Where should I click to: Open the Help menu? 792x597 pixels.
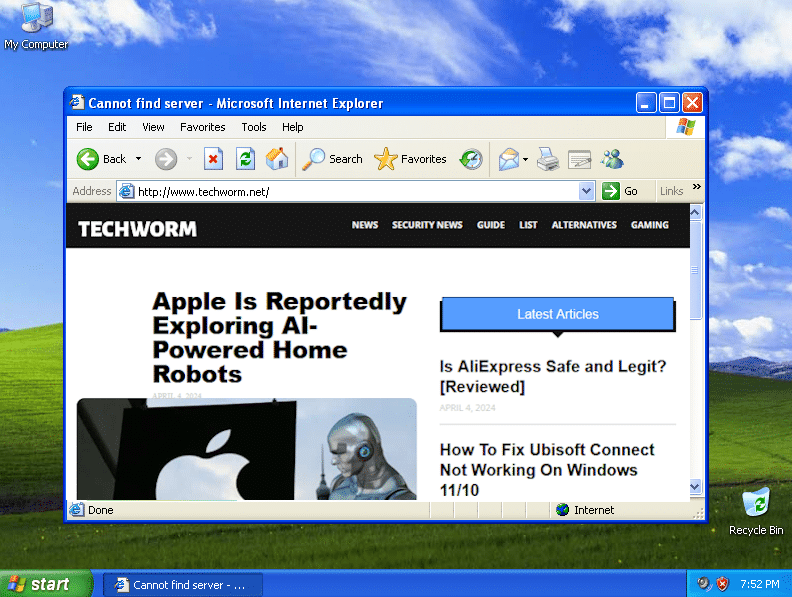[292, 127]
